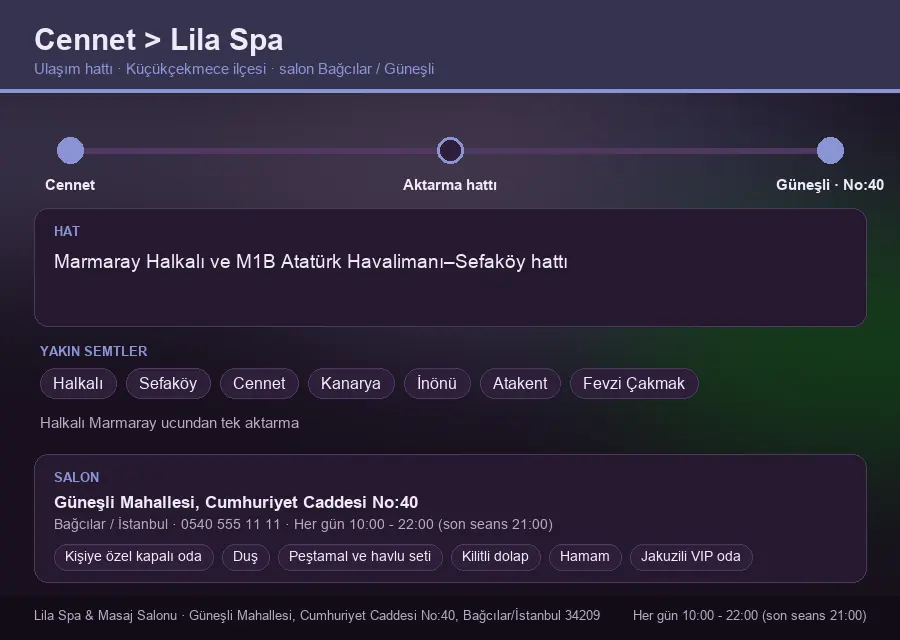Viewport: 900px width, 640px height.
Task: Select the İnönü district chip
Action: (437, 383)
